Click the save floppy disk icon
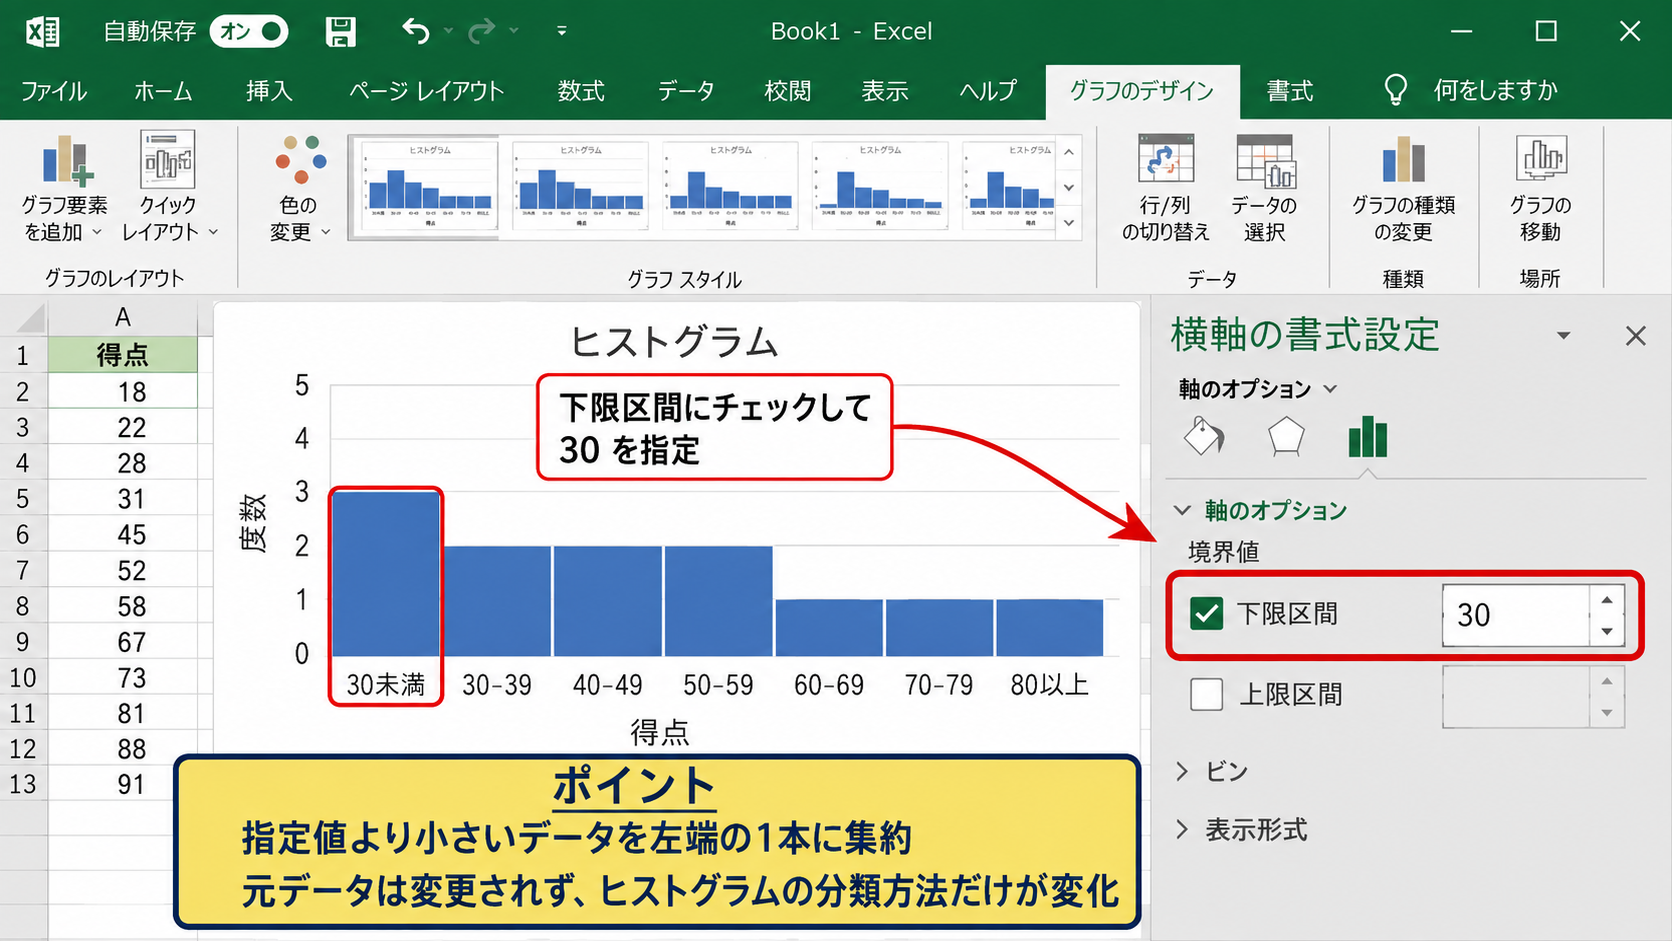1672x941 pixels. pyautogui.click(x=341, y=32)
